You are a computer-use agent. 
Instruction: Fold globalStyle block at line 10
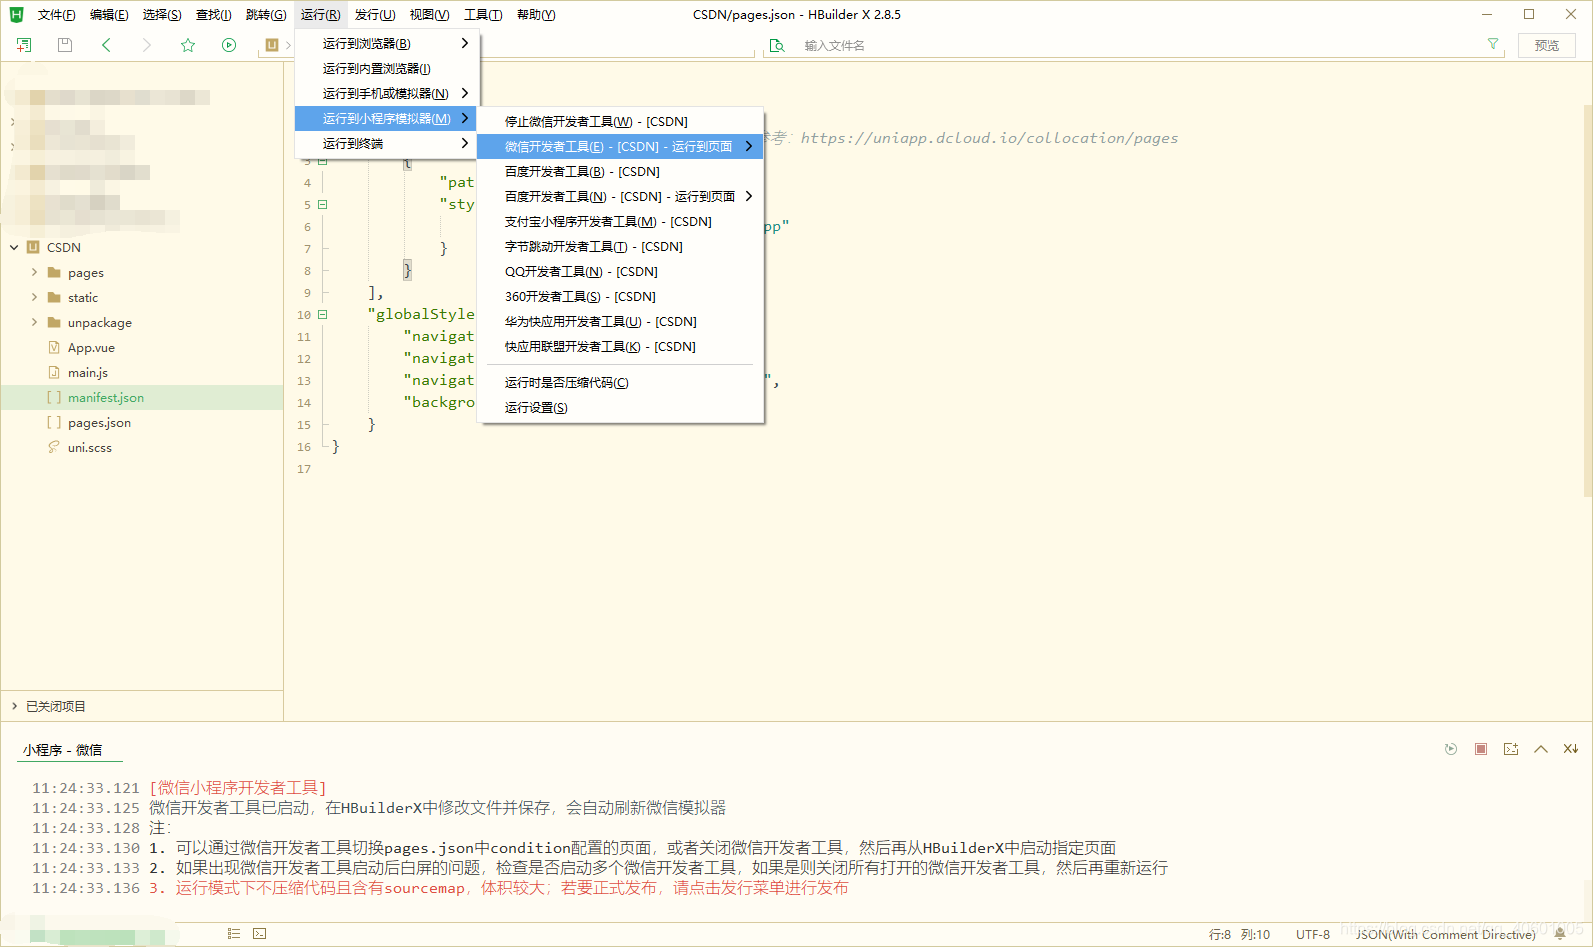click(323, 314)
